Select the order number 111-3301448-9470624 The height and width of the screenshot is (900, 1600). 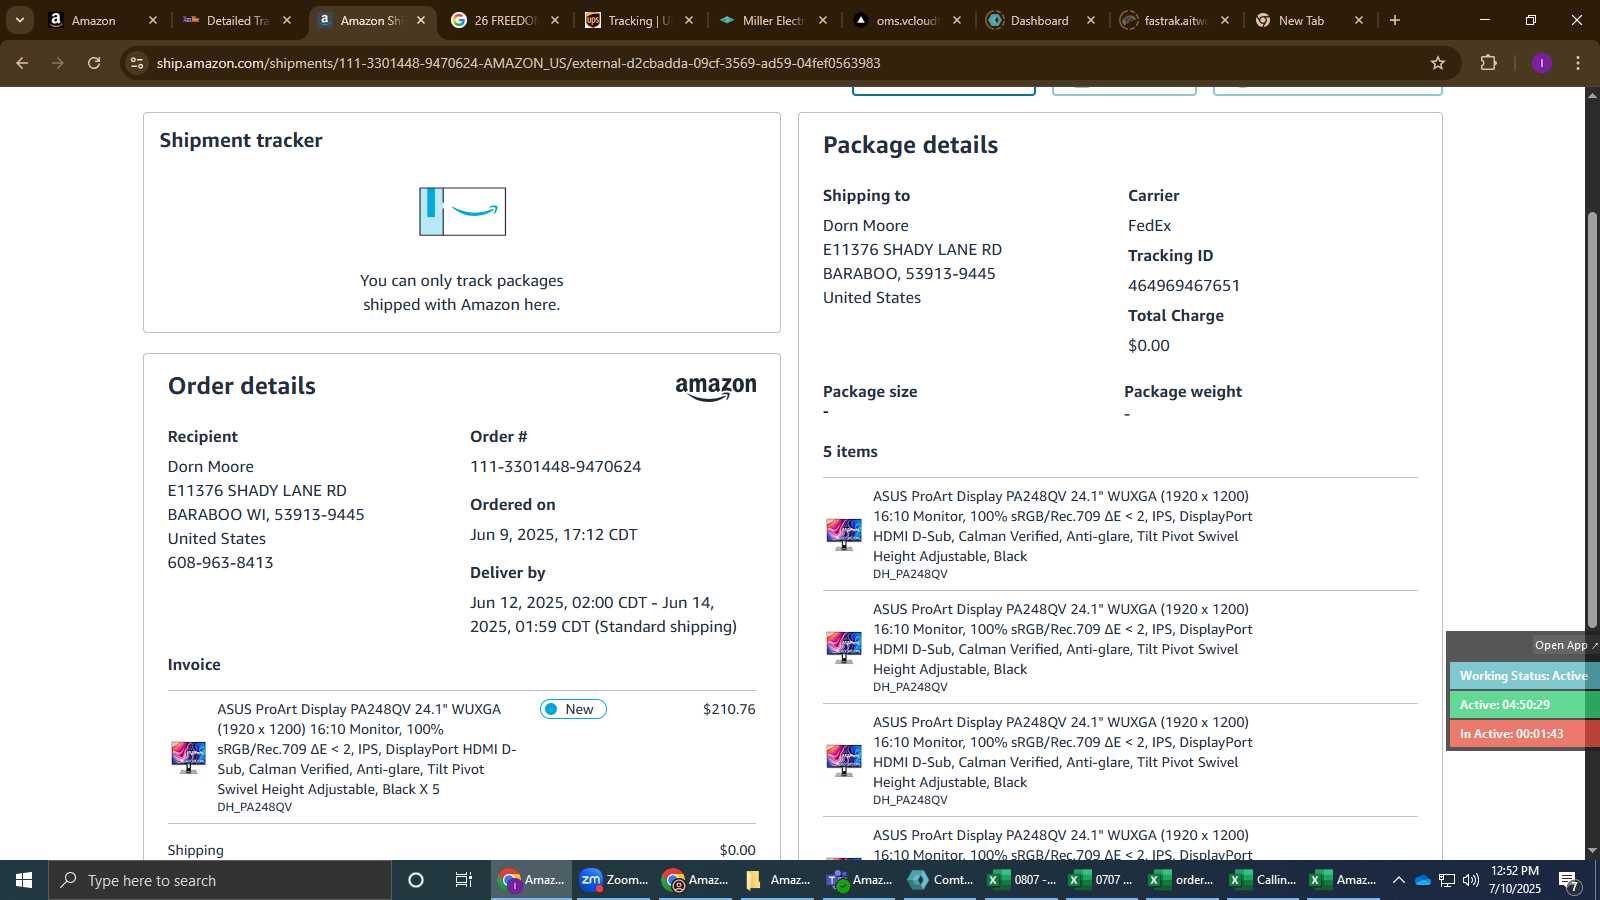[555, 466]
